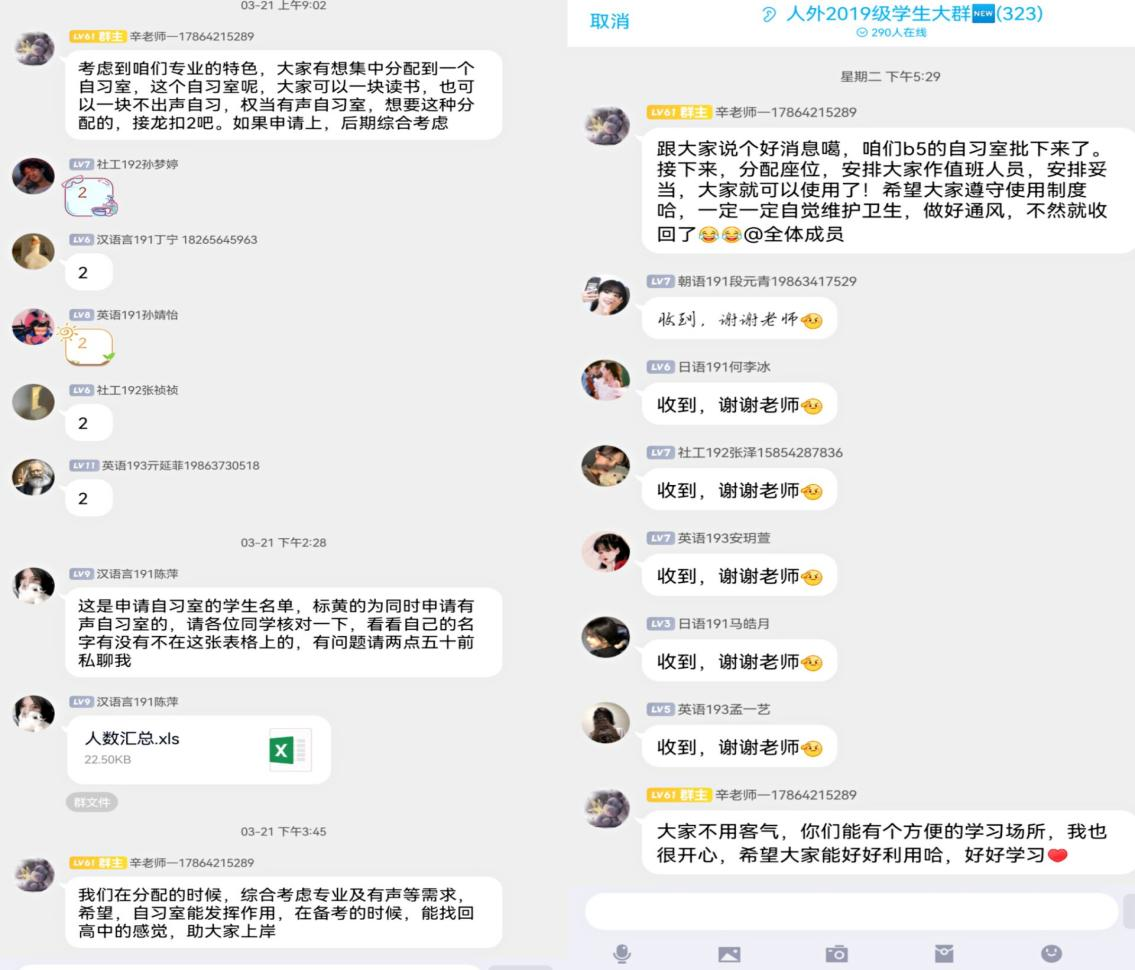This screenshot has height=970, width=1135.
Task: Select the b5 自习室 announcement message bubble
Action: pos(887,191)
